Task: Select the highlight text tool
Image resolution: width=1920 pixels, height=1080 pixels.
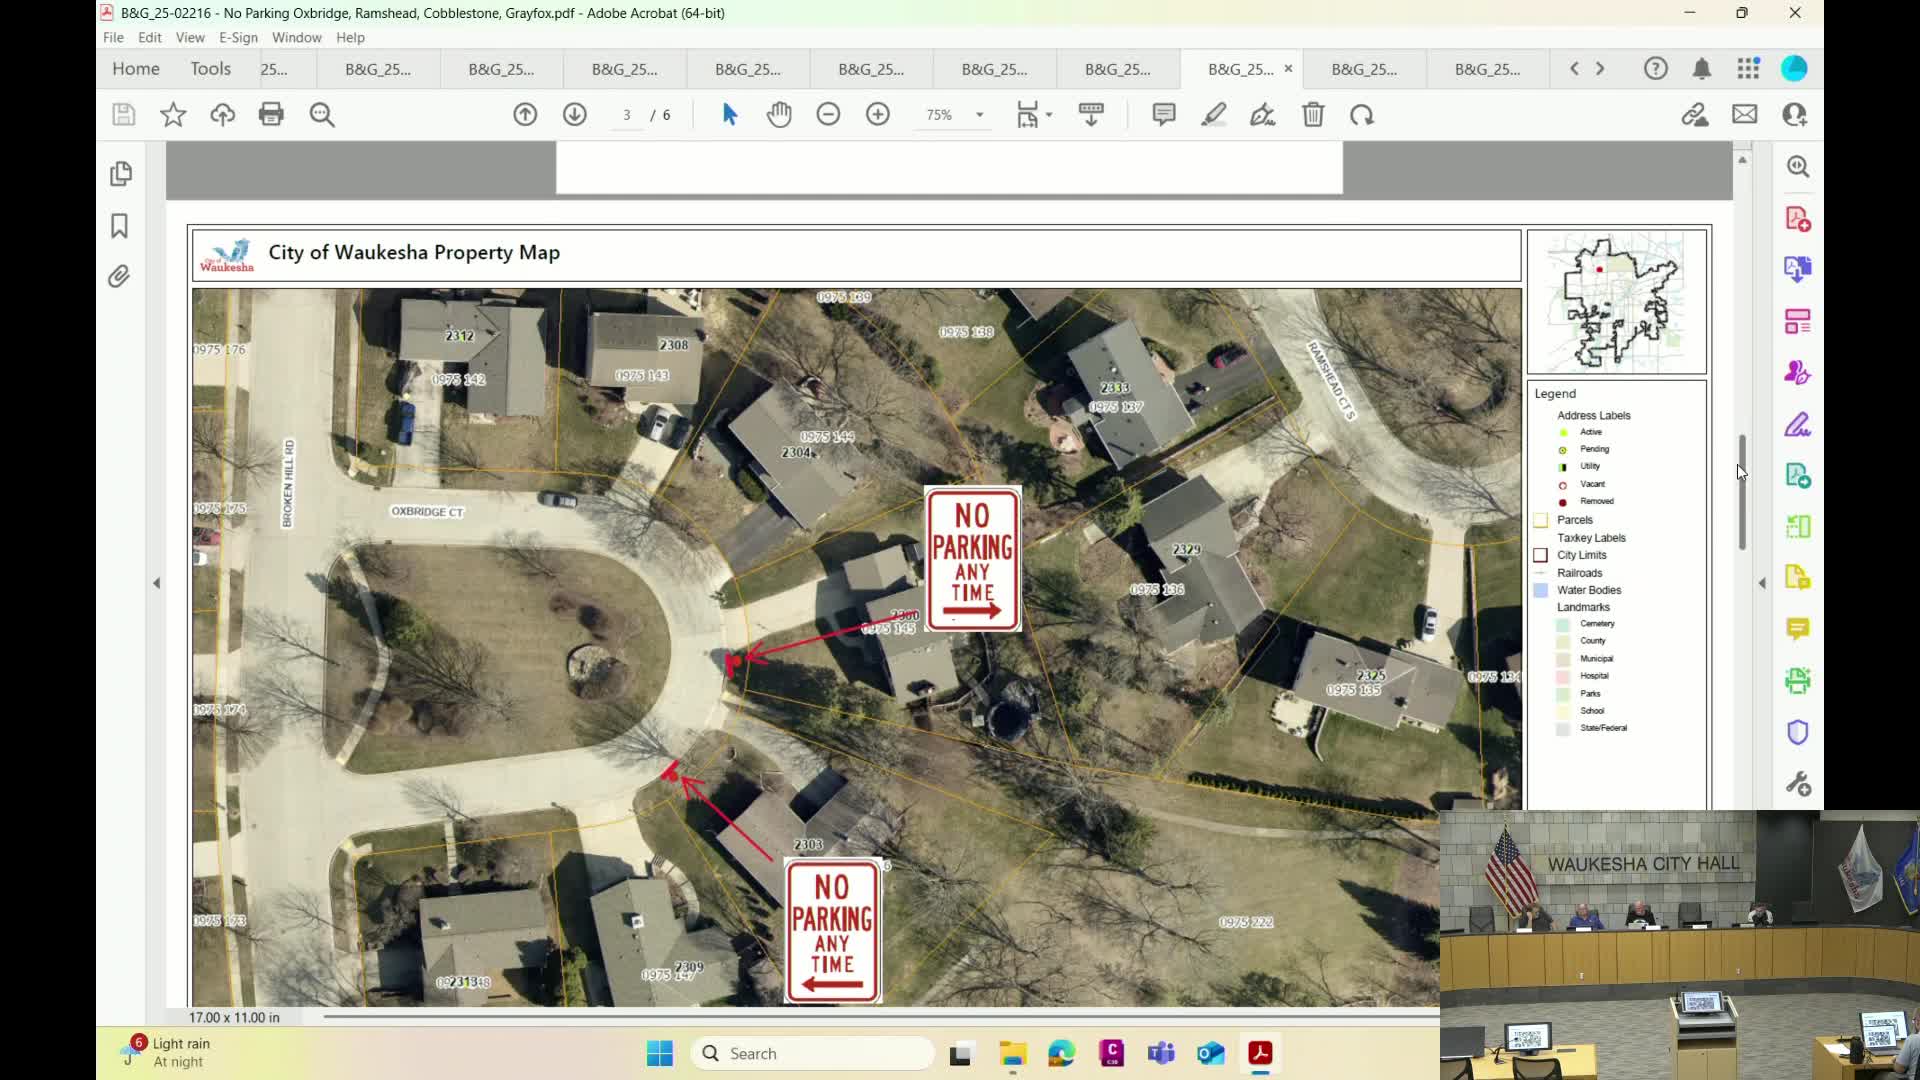Action: click(1214, 114)
